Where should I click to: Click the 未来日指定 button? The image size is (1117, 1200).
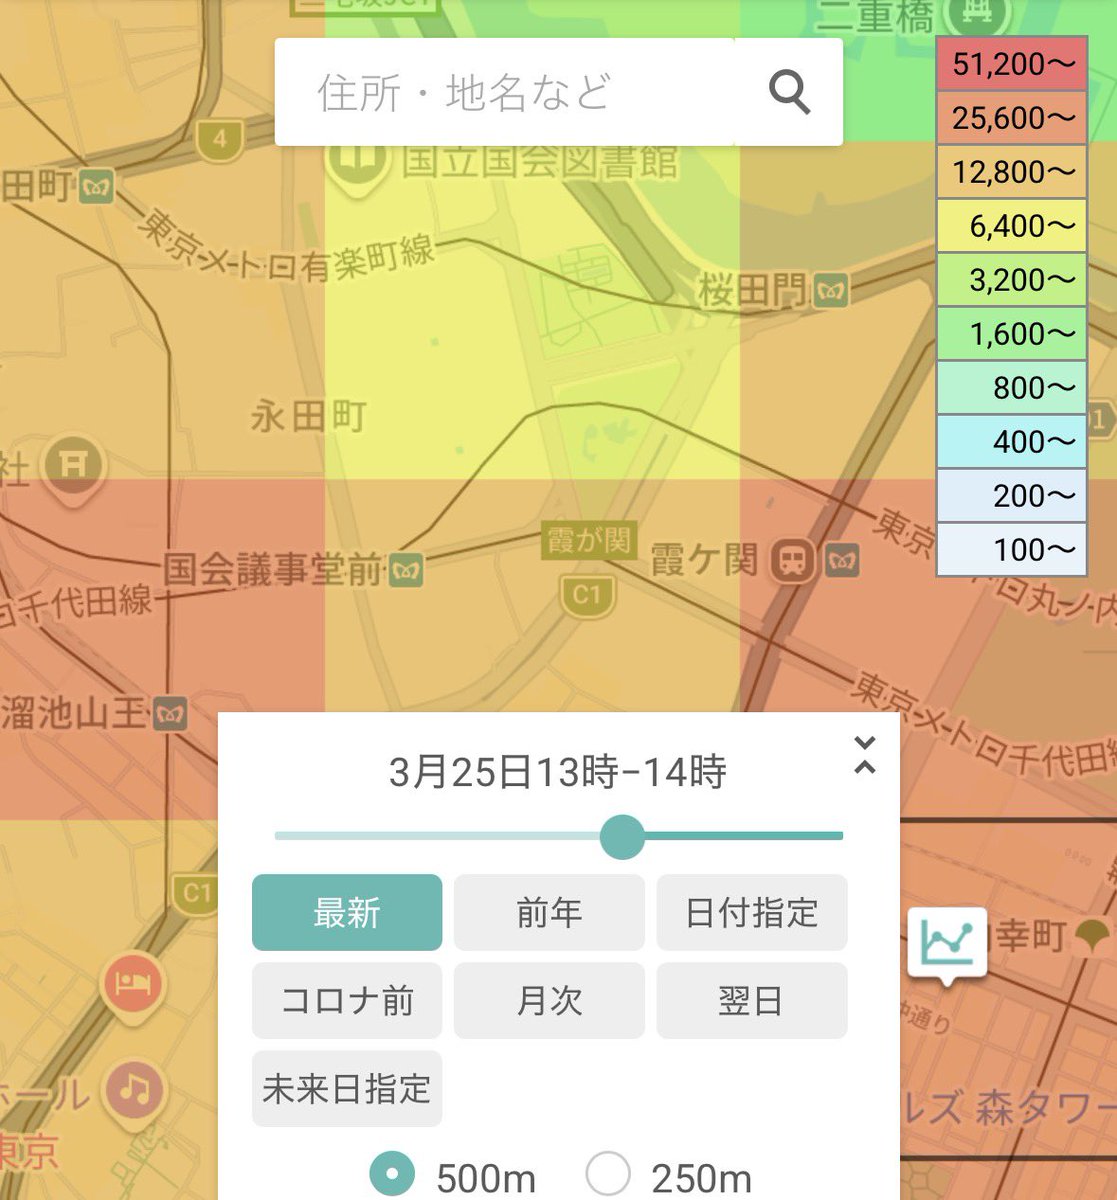click(x=347, y=1088)
